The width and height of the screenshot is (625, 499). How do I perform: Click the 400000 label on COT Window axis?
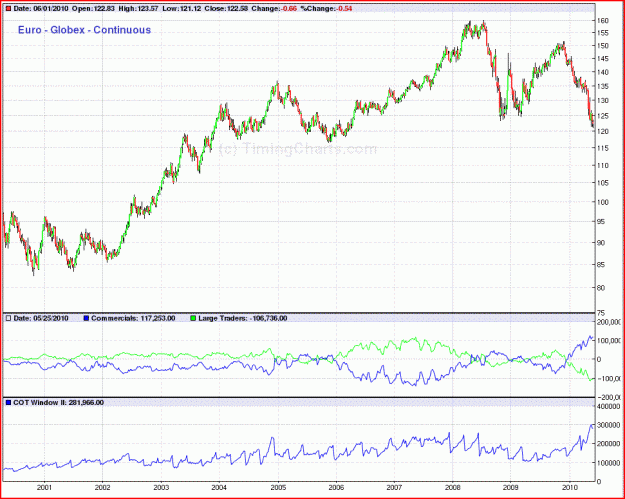click(609, 406)
